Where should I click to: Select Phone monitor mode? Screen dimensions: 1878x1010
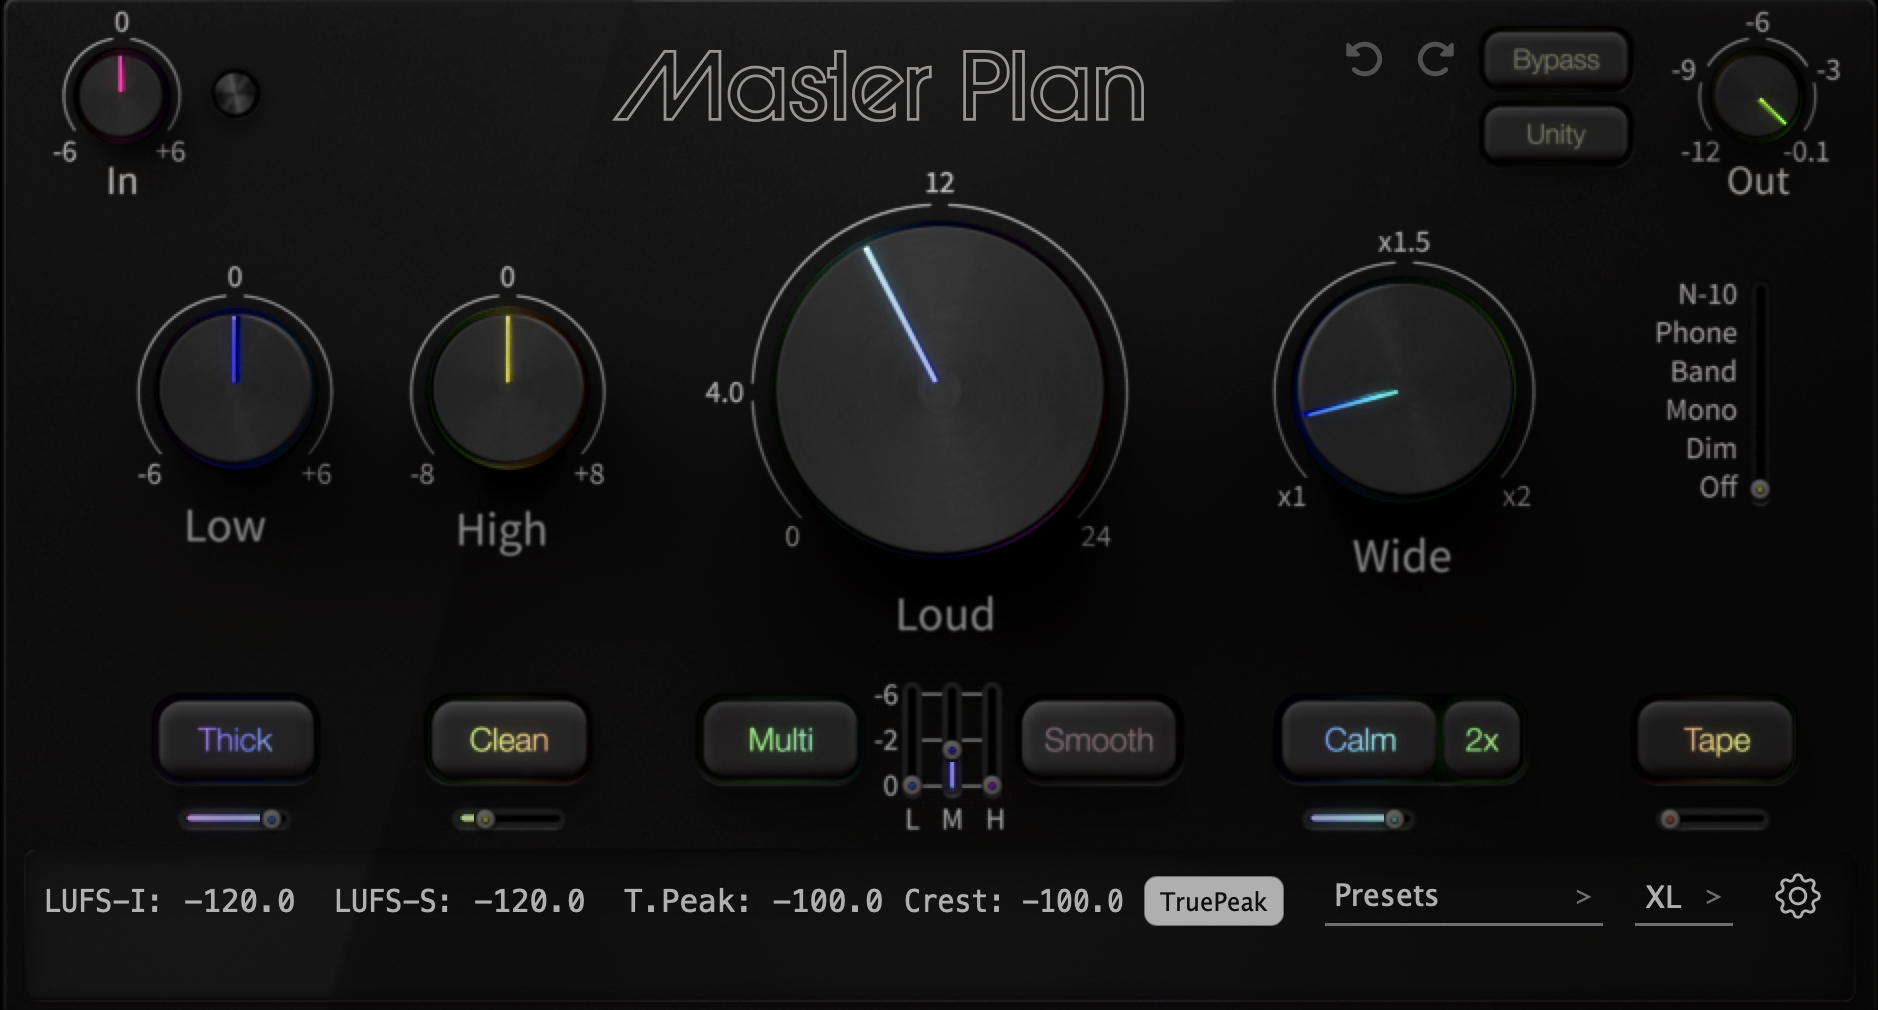(x=1696, y=333)
